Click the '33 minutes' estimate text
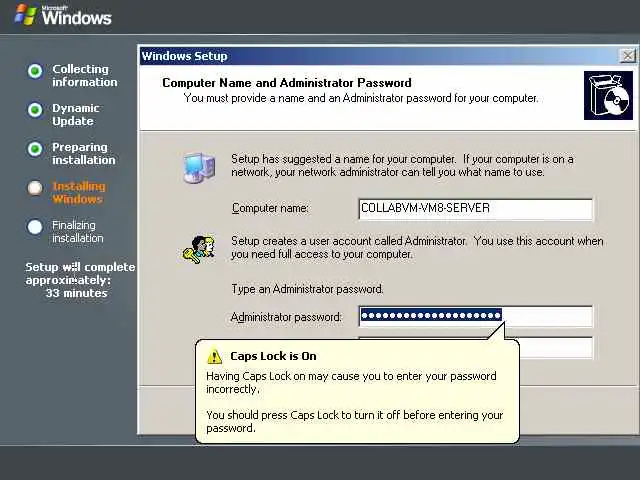Screen dimensions: 640x480 point(76,293)
